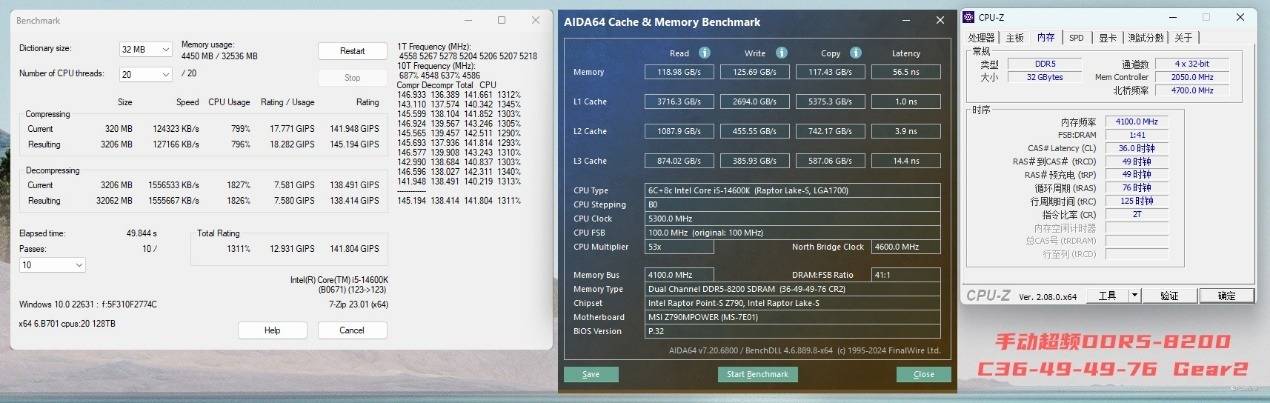Open the 处理器 tab in CPU-Z
The image size is (1270, 403).
(x=982, y=37)
